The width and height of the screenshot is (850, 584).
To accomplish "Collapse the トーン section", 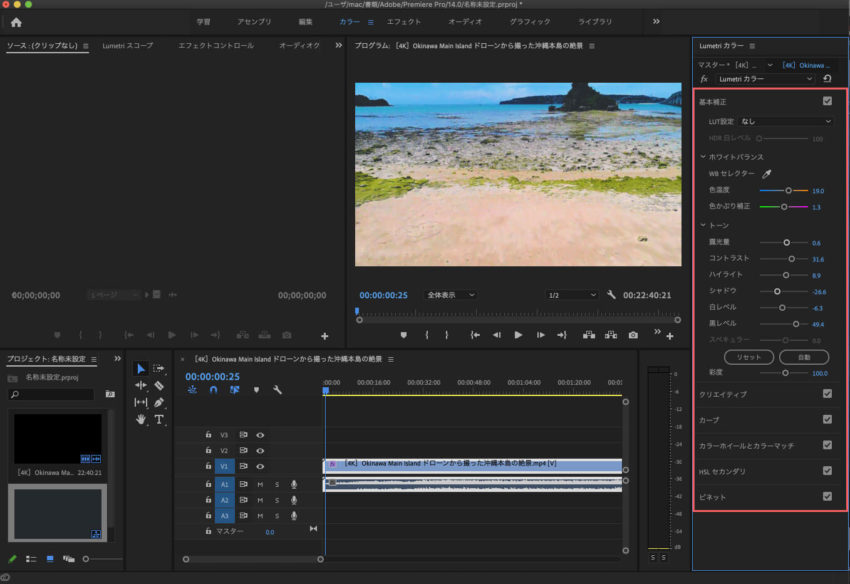I will [x=703, y=225].
